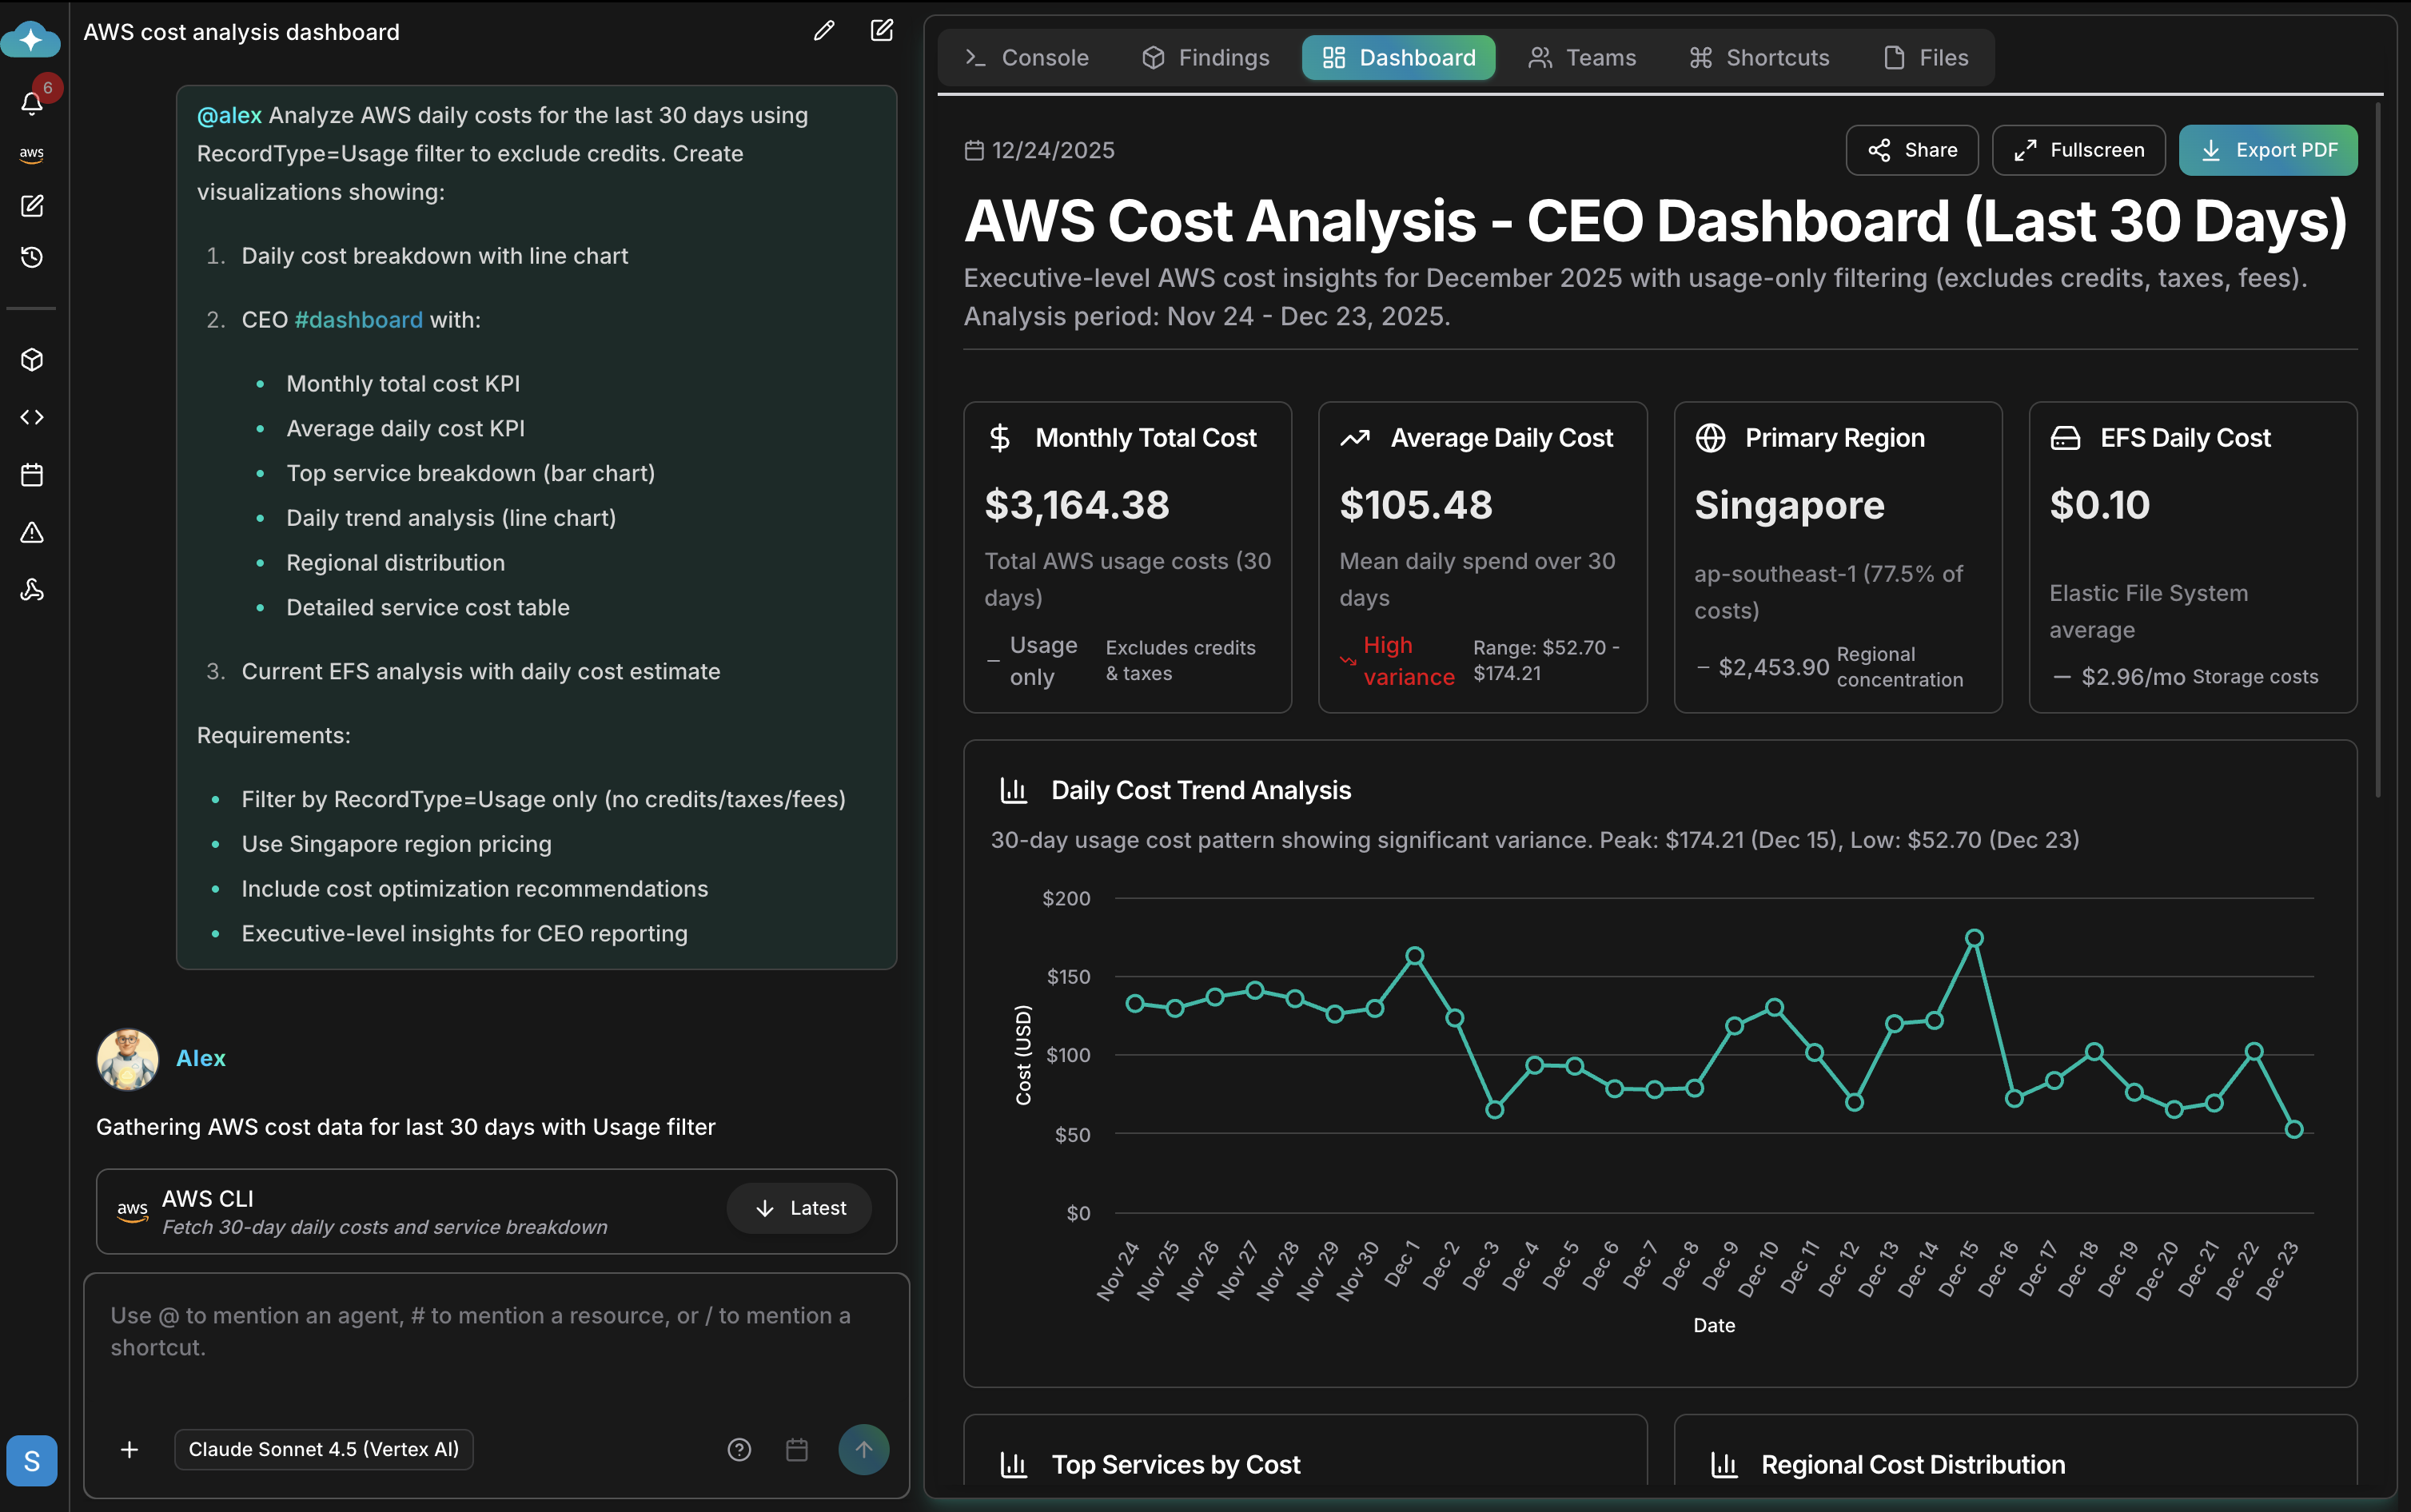Switch to the Console tab
The image size is (2411, 1512).
(x=1026, y=57)
